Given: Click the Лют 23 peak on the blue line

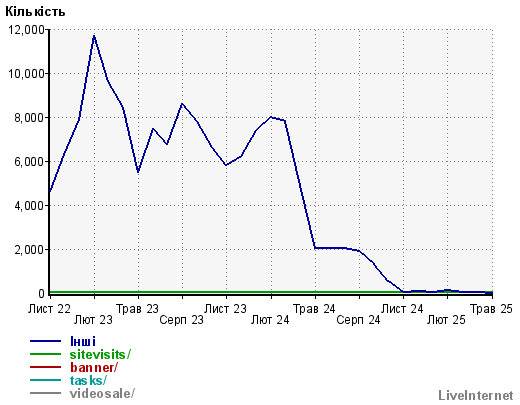Looking at the screenshot, I should (x=94, y=36).
